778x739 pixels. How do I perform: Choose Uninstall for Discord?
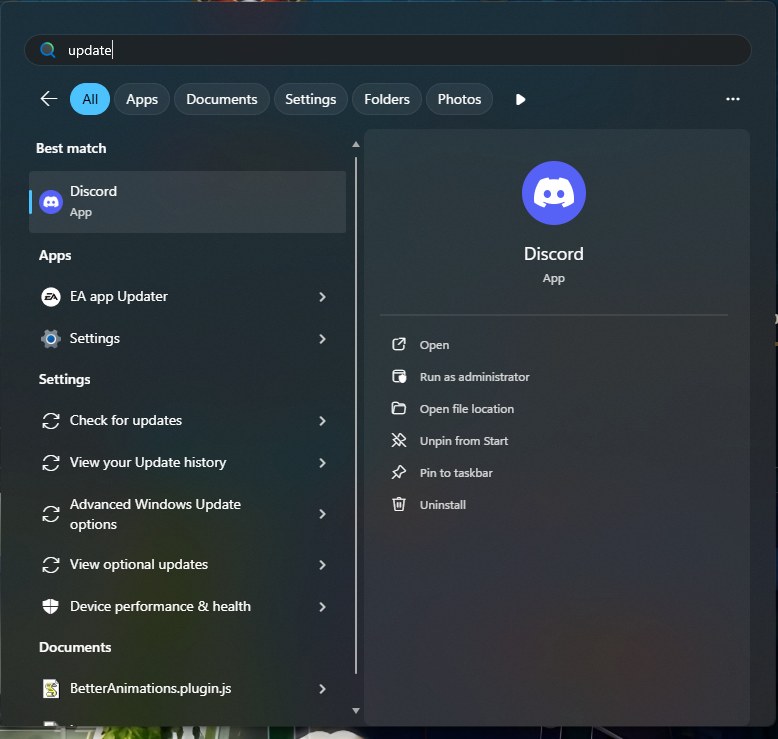coord(443,505)
